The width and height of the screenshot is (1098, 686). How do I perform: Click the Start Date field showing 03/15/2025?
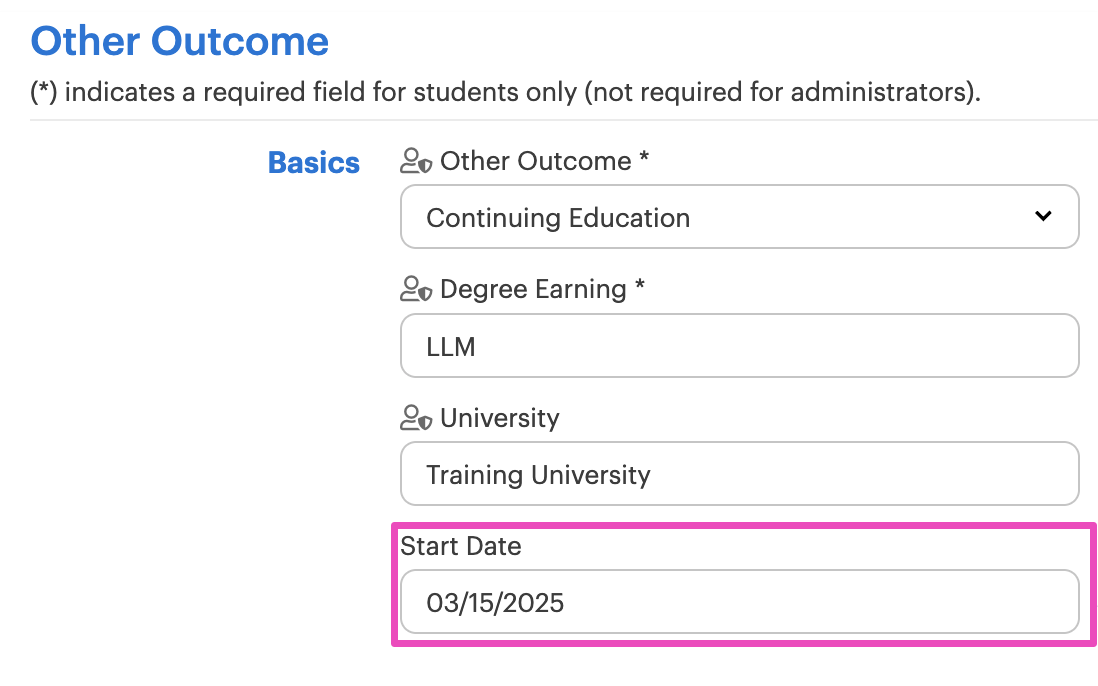coord(739,602)
